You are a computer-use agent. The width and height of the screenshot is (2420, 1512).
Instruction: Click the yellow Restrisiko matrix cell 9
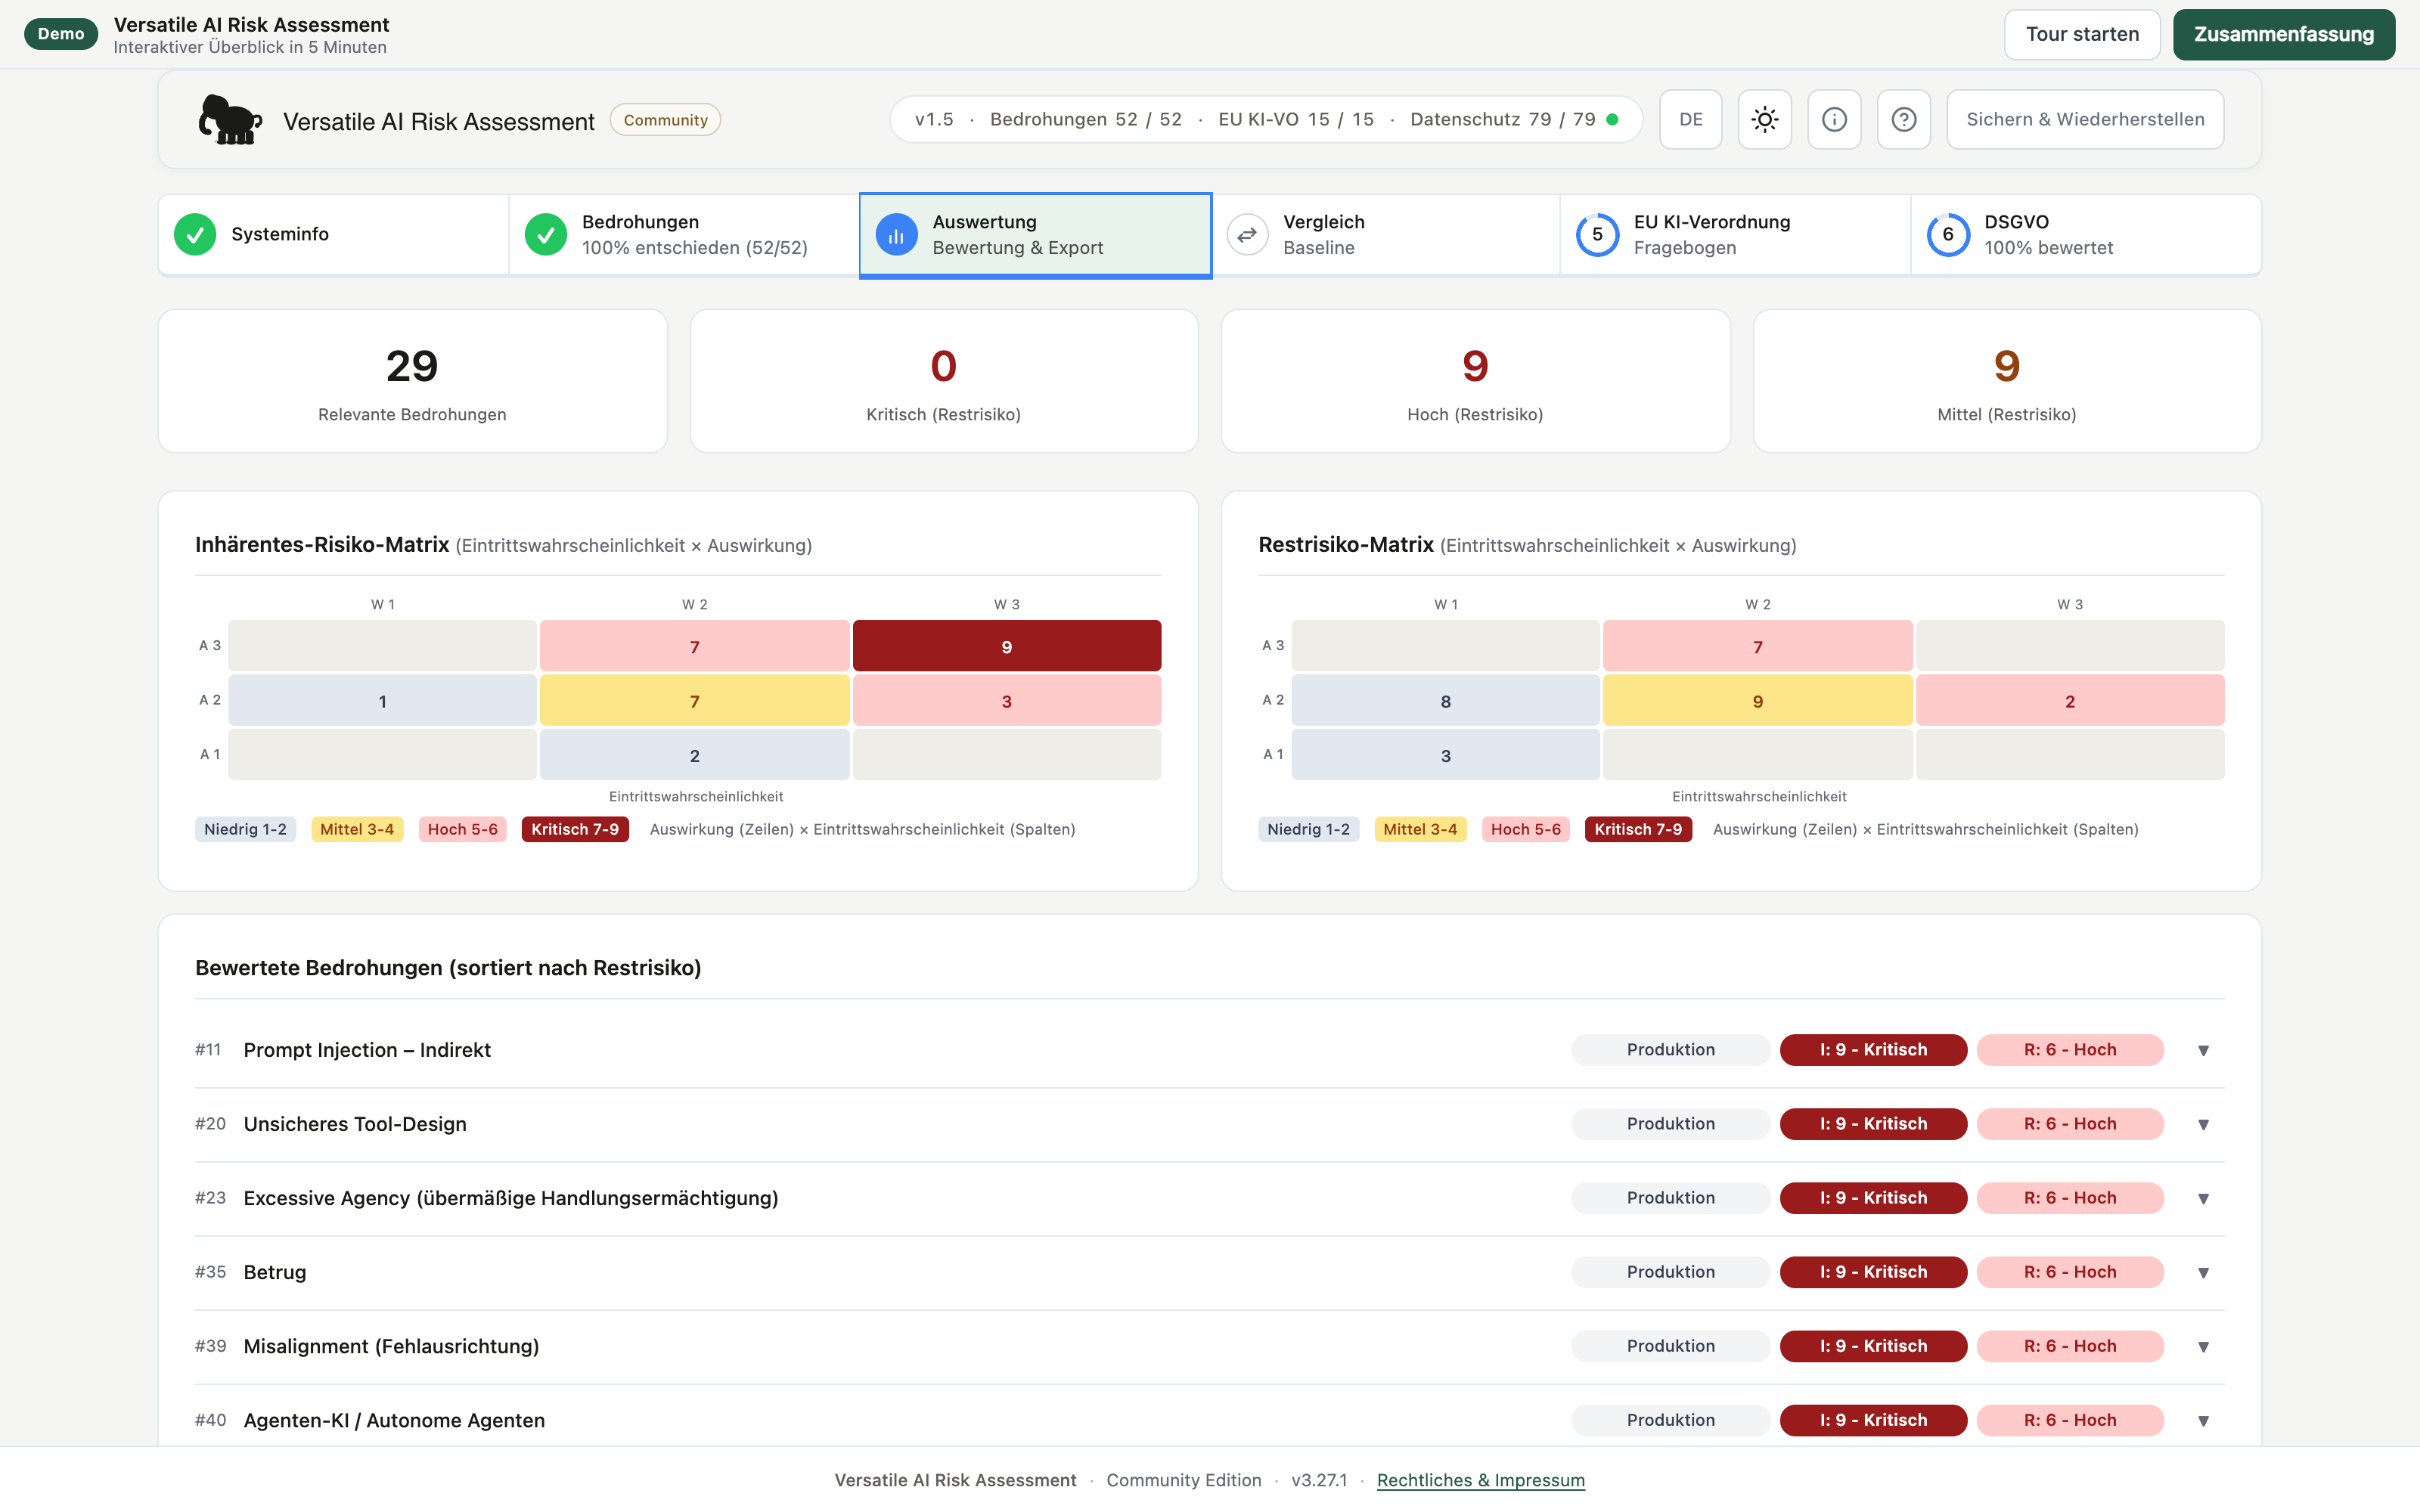(1757, 701)
